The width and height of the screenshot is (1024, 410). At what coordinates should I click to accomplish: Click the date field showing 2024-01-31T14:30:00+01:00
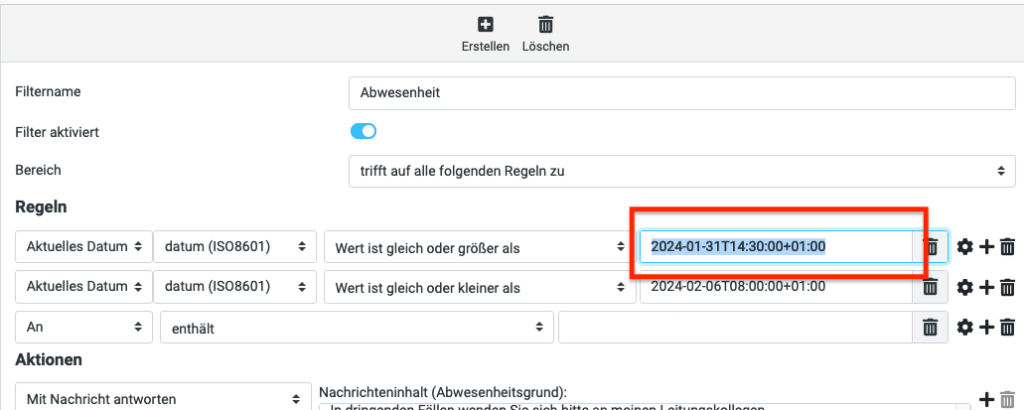(x=775, y=247)
